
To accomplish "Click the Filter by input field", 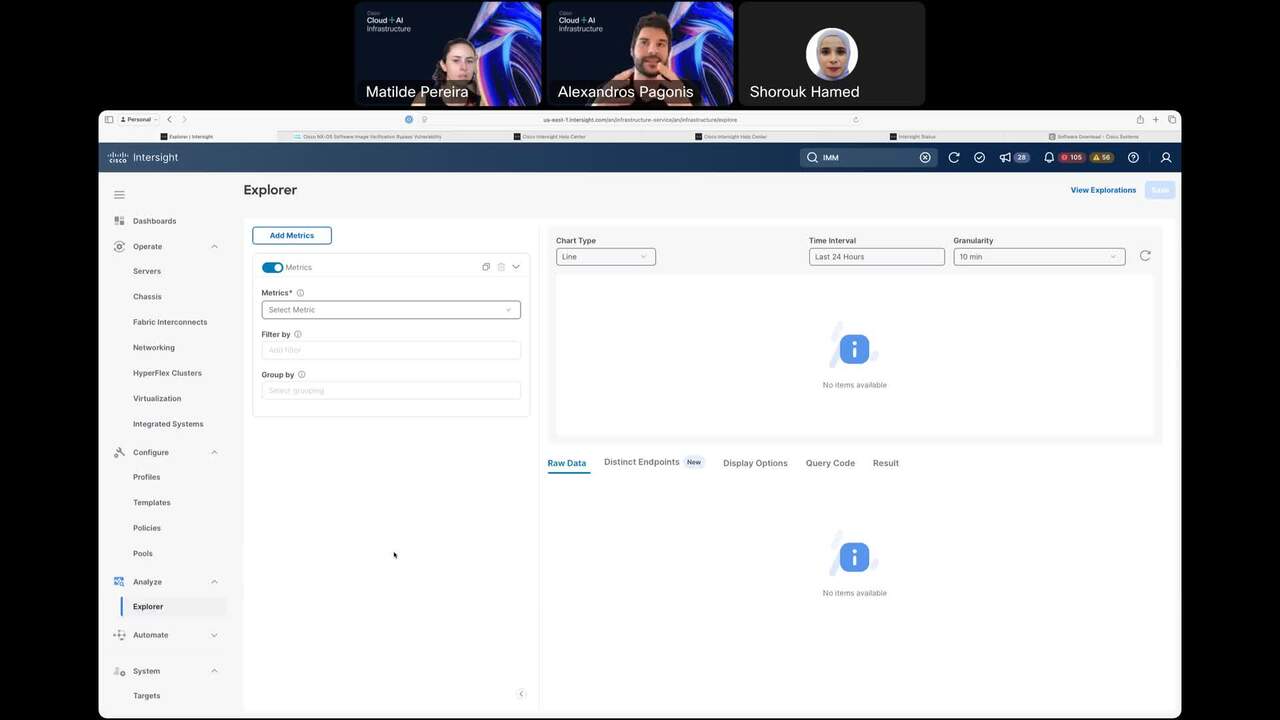I will pos(391,350).
